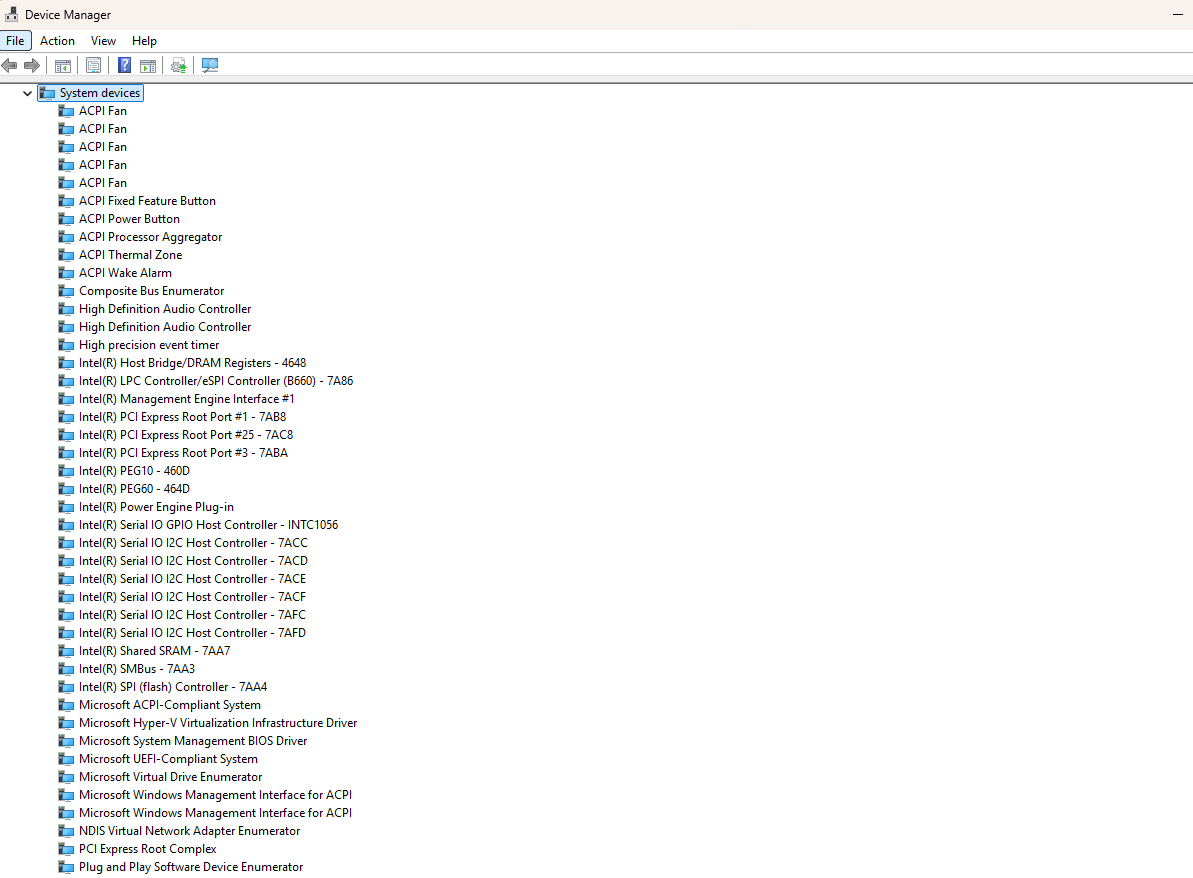Click the icon beside Intel(R) Power Engine Plug-in
The image size is (1193, 878).
pos(67,507)
